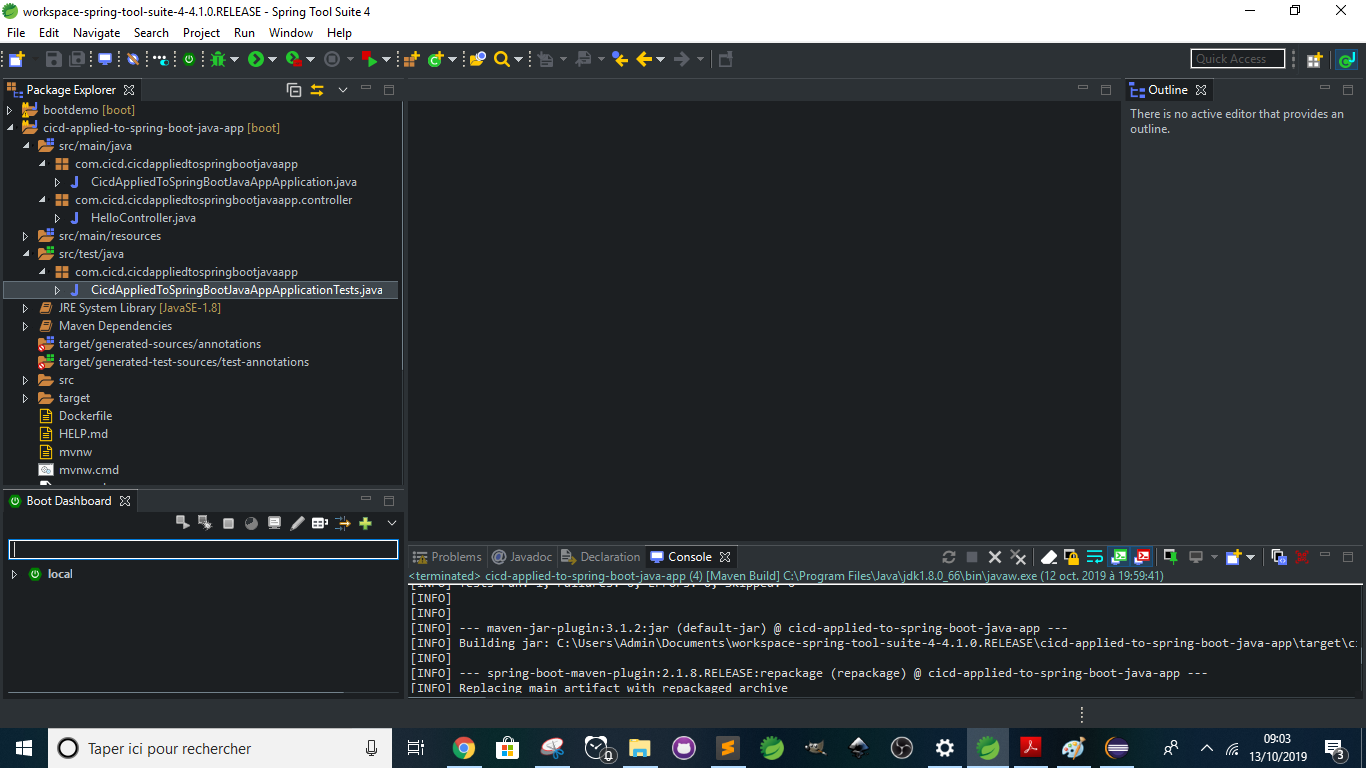Toggle Link with Editor in Package Explorer

(317, 90)
